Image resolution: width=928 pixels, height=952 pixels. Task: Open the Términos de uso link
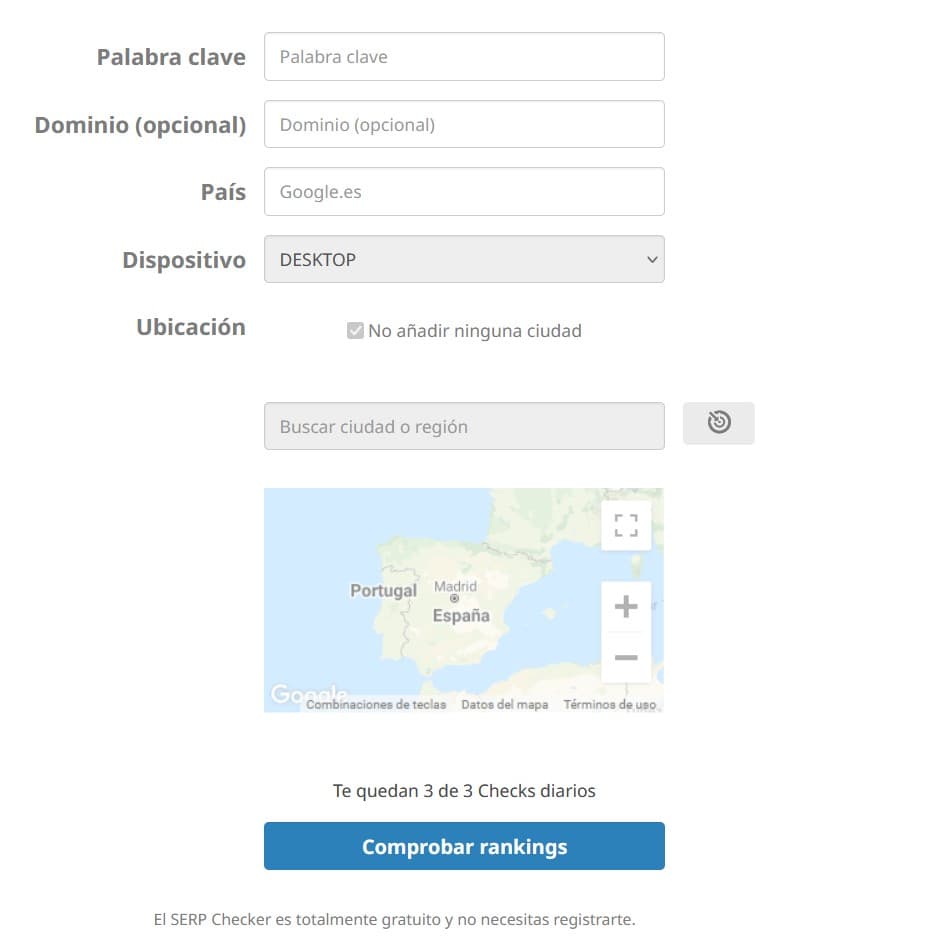point(610,704)
